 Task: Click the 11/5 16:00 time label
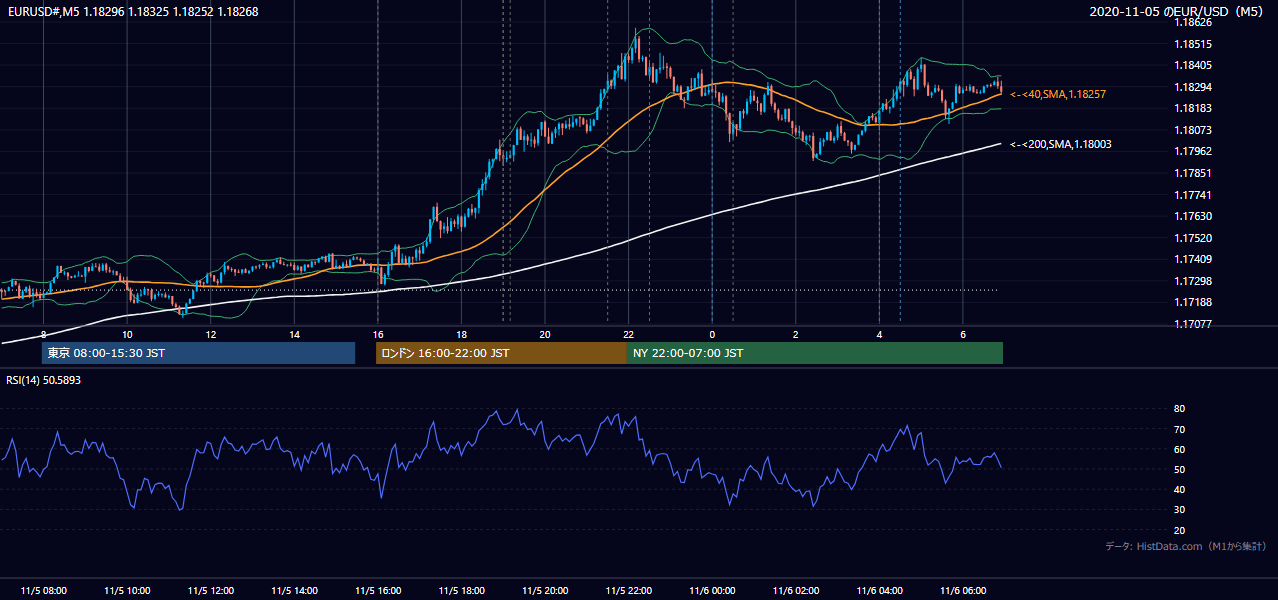378,591
